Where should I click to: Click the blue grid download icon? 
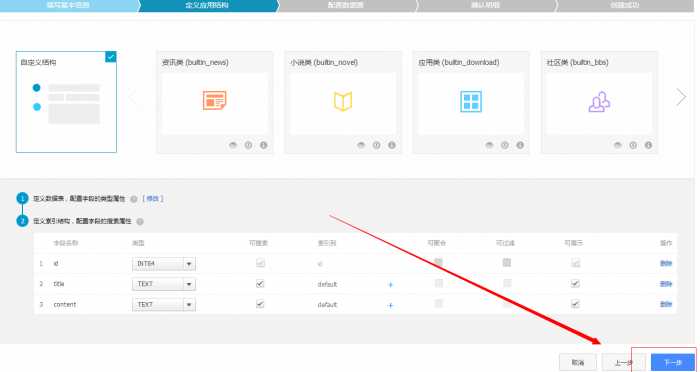pos(471,101)
